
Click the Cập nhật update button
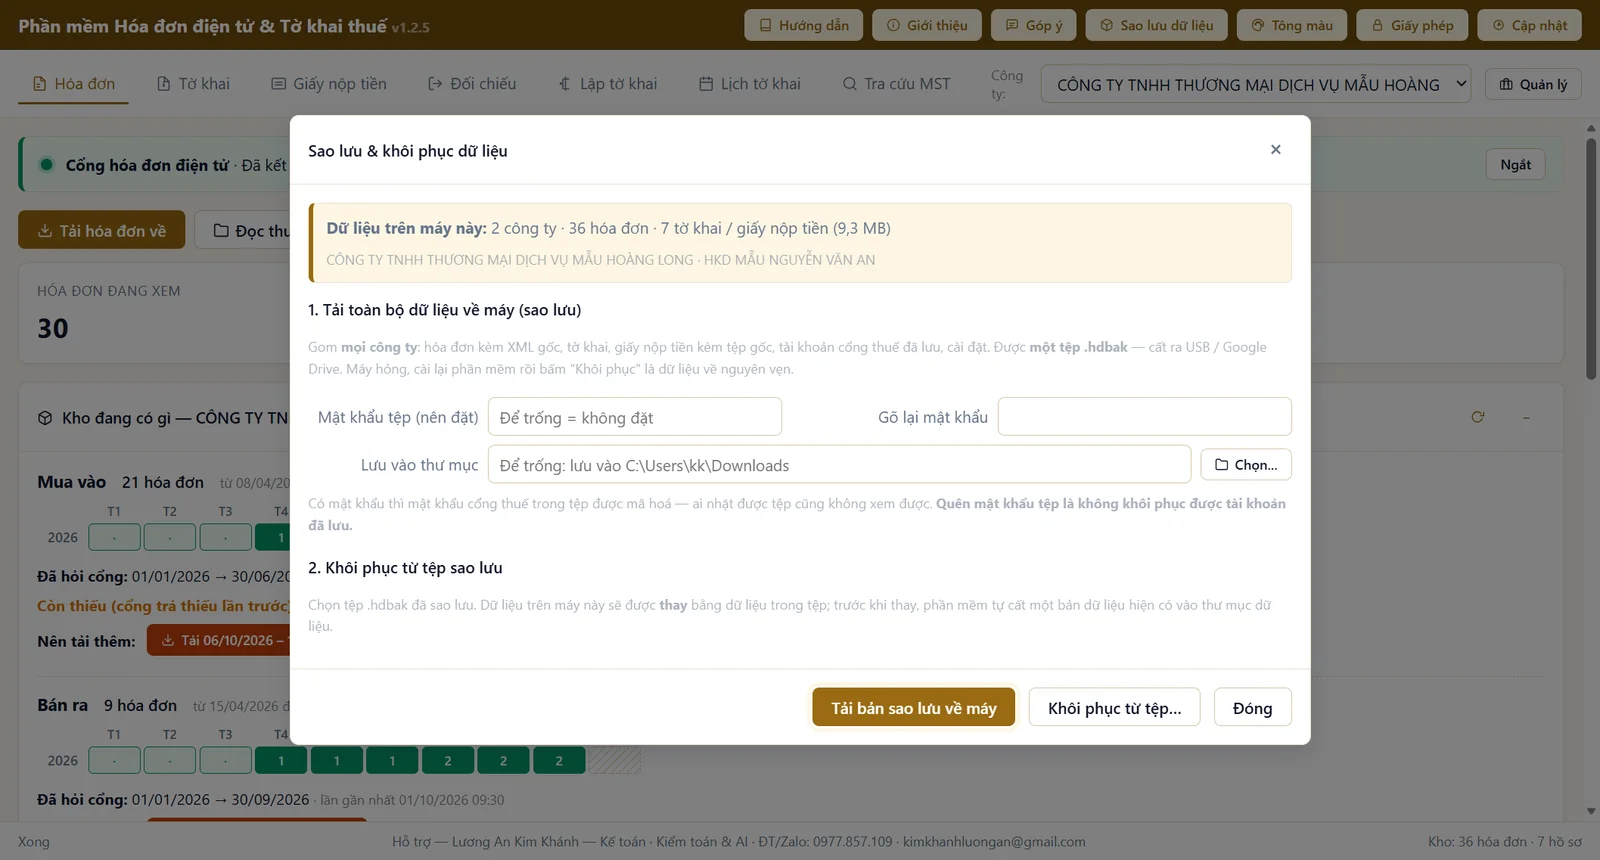(1529, 25)
